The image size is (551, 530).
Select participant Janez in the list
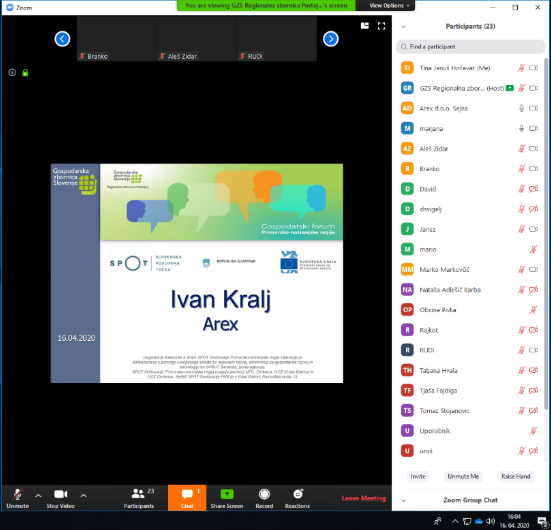[x=470, y=230]
